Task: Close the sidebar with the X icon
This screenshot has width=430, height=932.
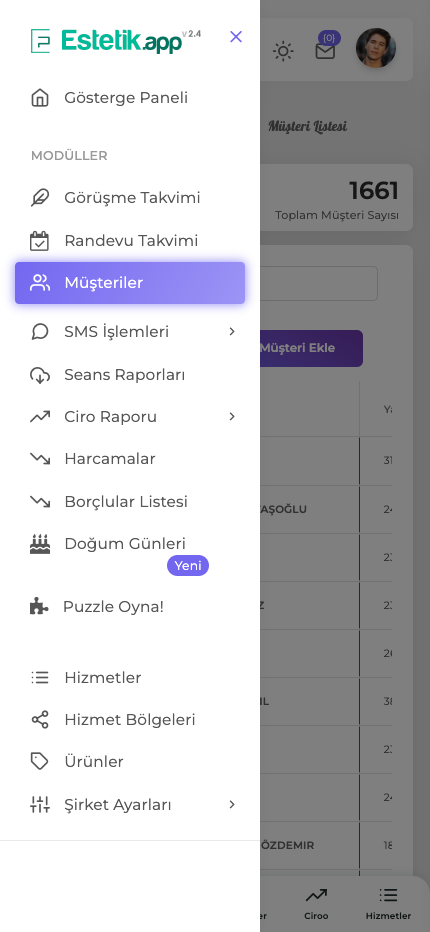Action: pyautogui.click(x=236, y=37)
